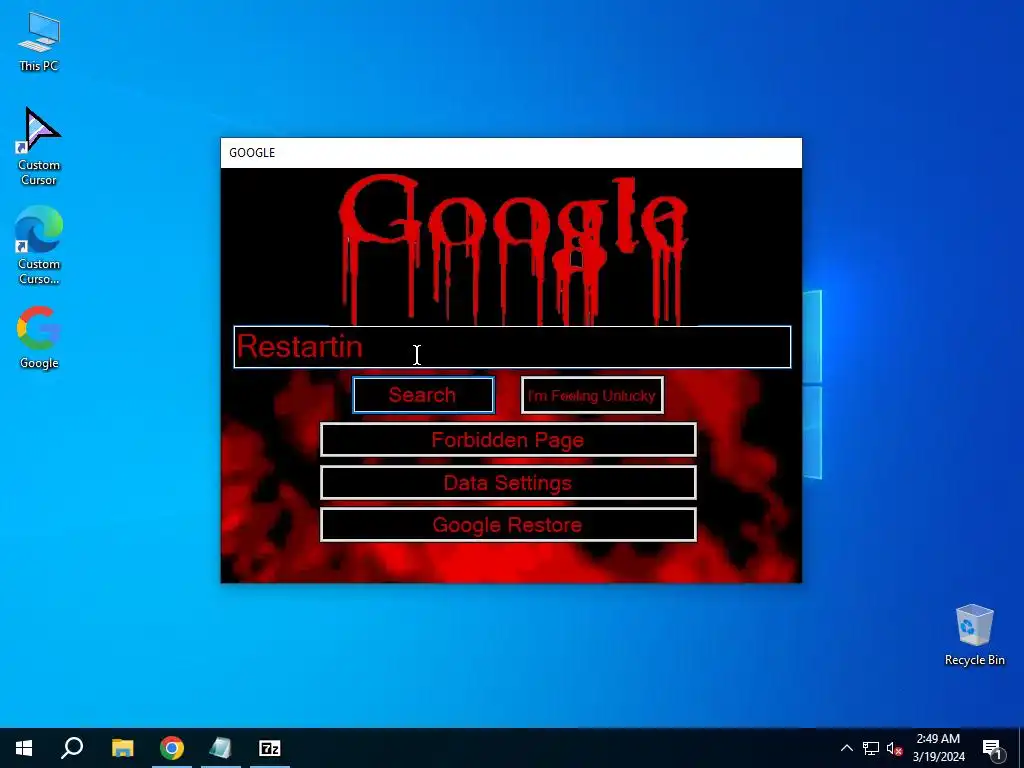The width and height of the screenshot is (1024, 768).
Task: Open the This PC desktop icon
Action: coord(39,42)
